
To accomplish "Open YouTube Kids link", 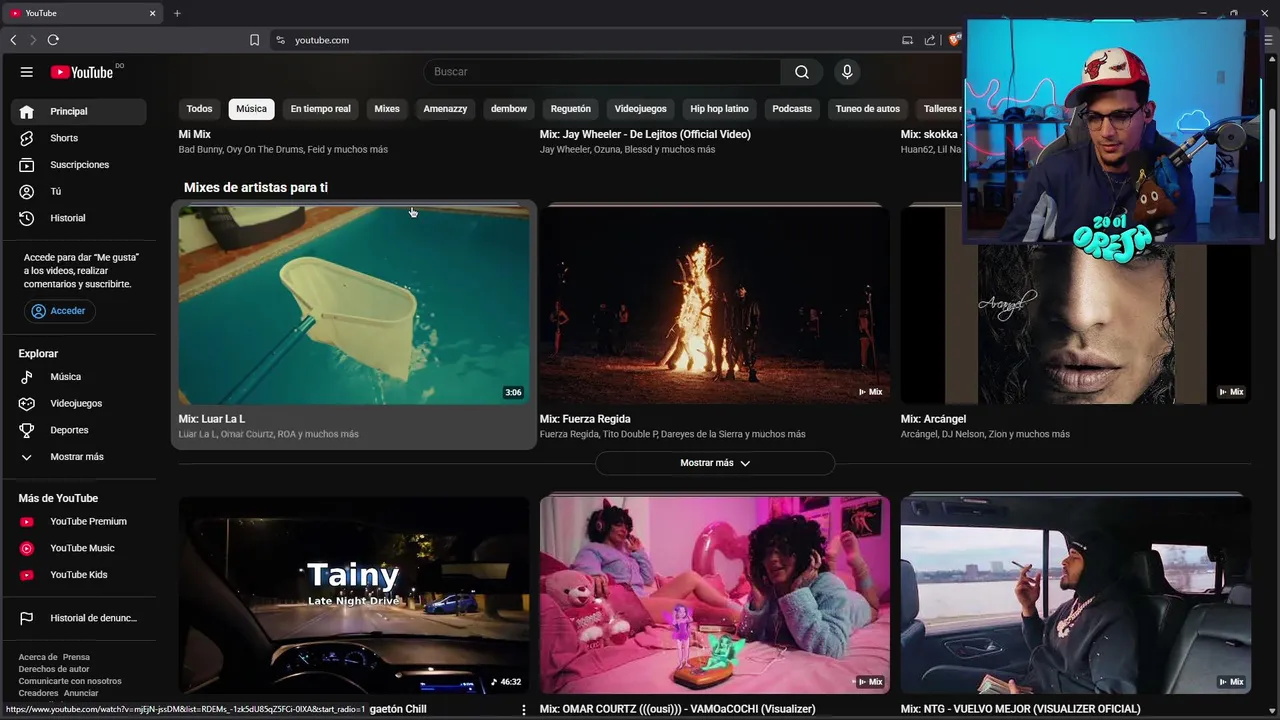I will pyautogui.click(x=78, y=575).
